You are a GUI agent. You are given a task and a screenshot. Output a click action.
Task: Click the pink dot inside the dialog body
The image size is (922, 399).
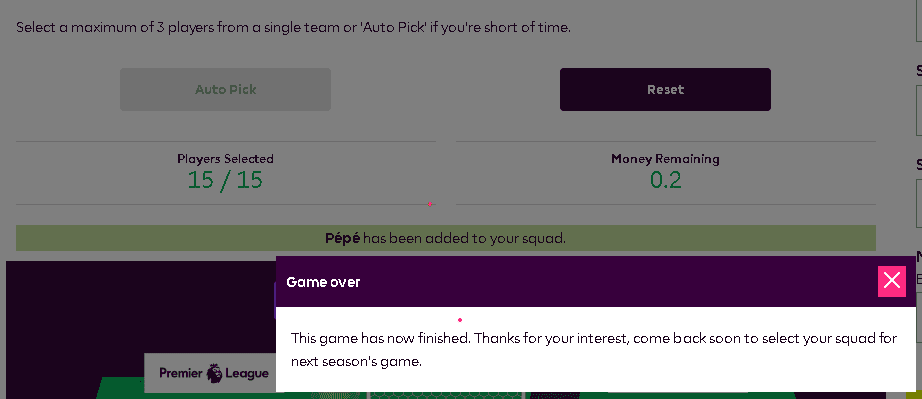460,320
